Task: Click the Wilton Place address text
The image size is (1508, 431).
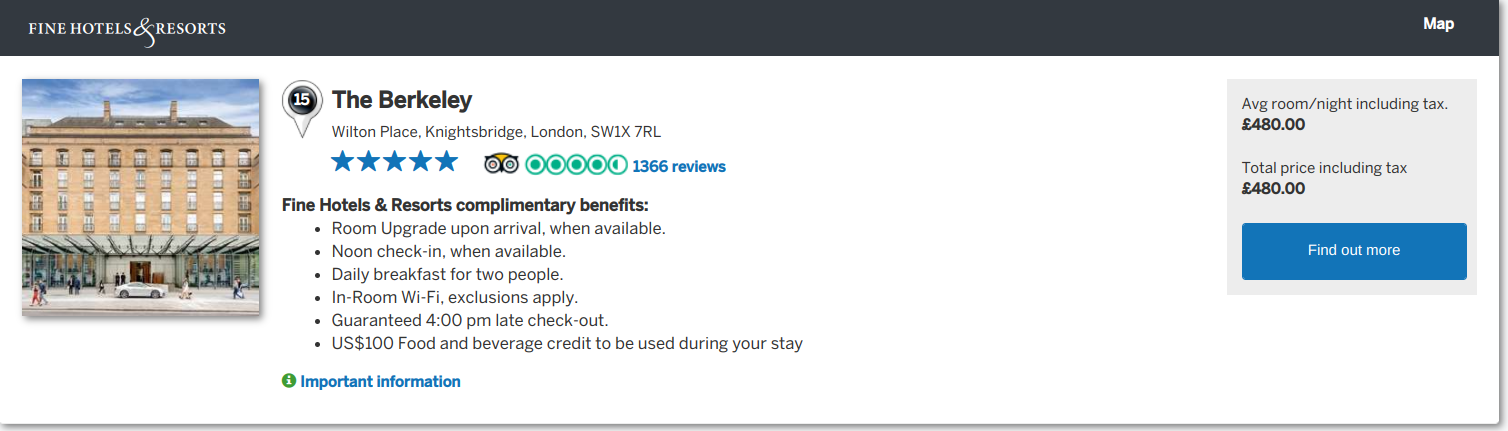Action: [x=496, y=132]
